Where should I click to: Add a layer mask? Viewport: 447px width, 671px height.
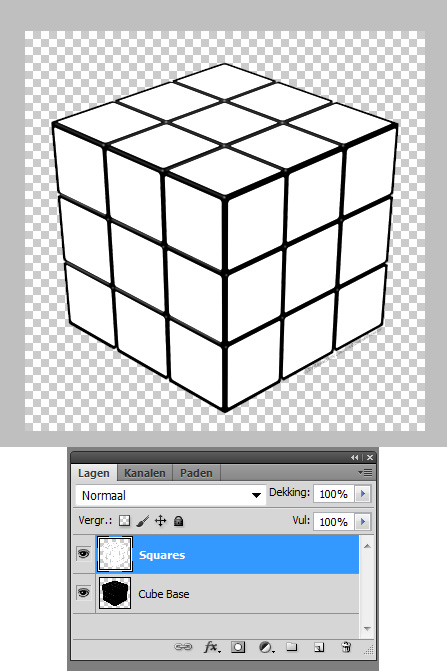pyautogui.click(x=238, y=647)
